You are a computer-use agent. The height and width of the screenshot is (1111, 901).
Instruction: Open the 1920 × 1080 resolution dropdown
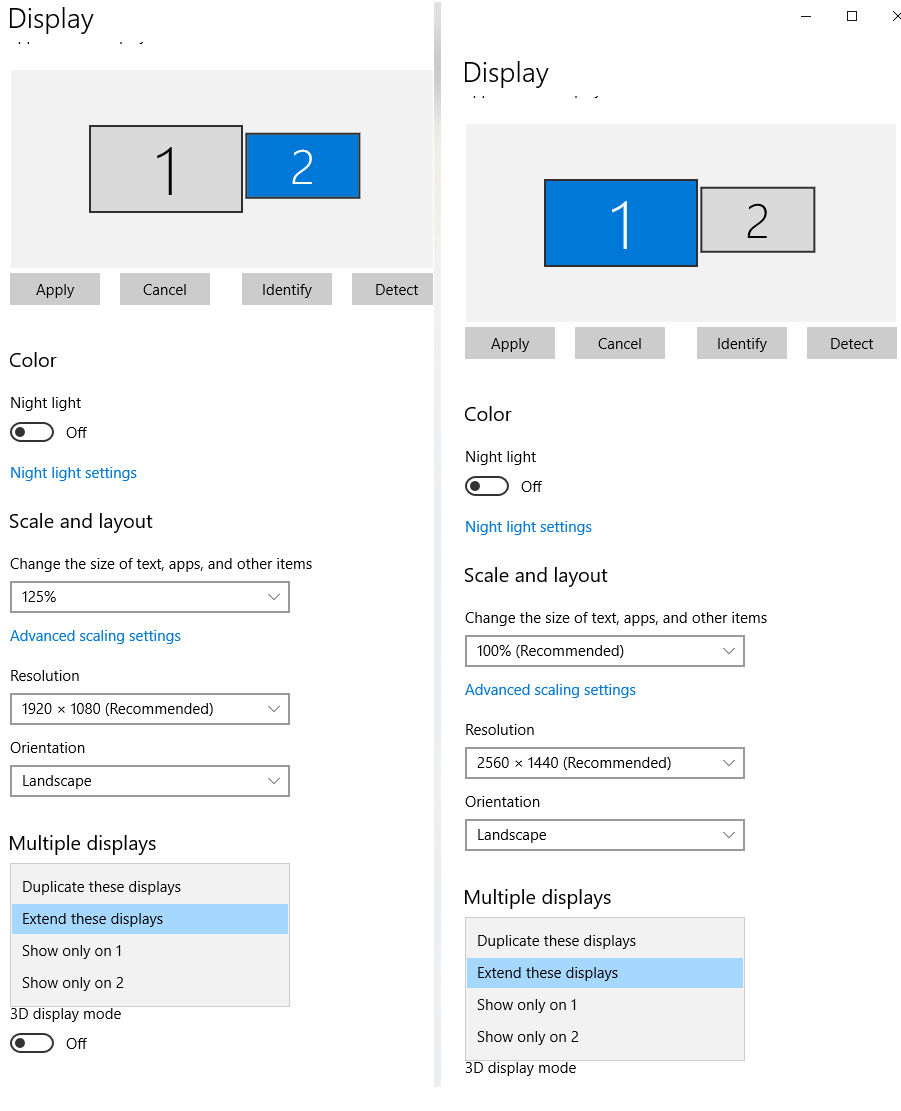(149, 709)
